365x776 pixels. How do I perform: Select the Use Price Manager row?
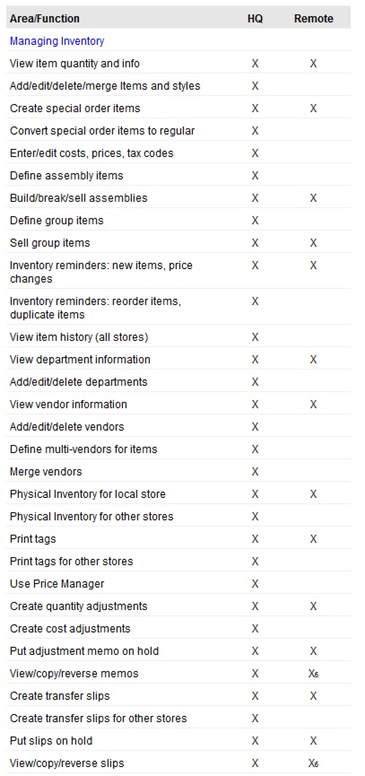point(179,584)
